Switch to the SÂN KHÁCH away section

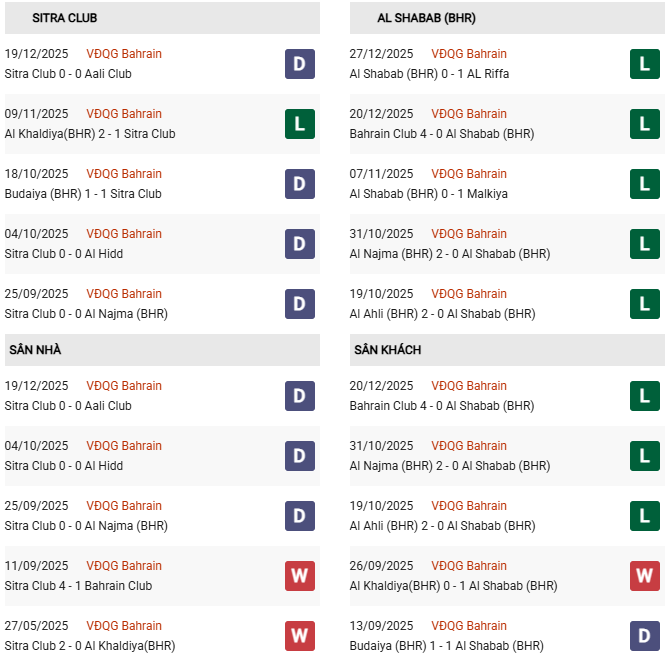[x=387, y=350]
